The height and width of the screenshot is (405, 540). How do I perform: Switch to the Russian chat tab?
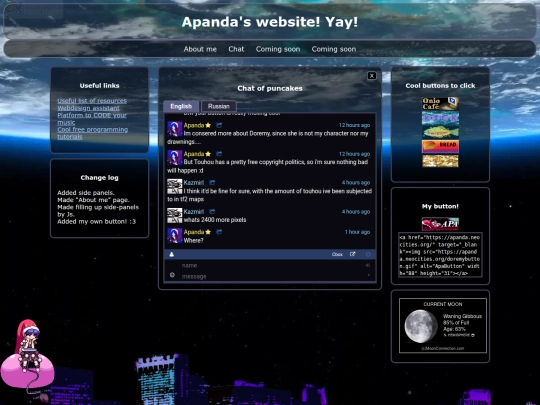coord(219,106)
